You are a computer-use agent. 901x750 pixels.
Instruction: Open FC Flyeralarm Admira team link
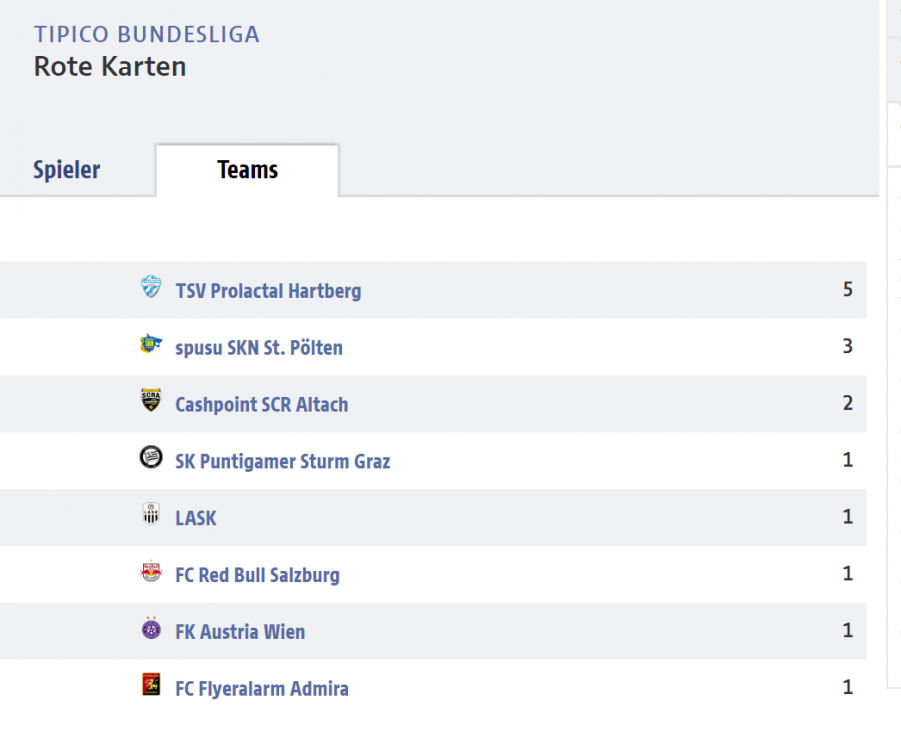coord(262,689)
